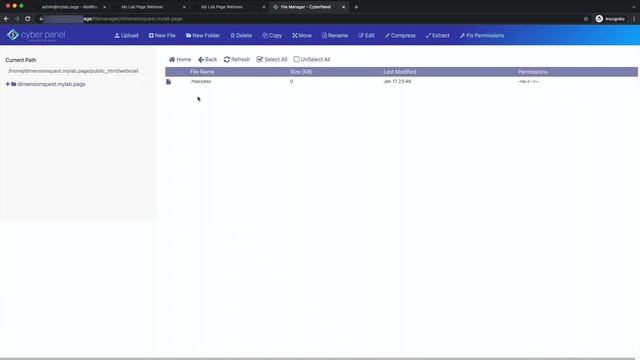Bookmark this page with the star icon

tap(586, 19)
